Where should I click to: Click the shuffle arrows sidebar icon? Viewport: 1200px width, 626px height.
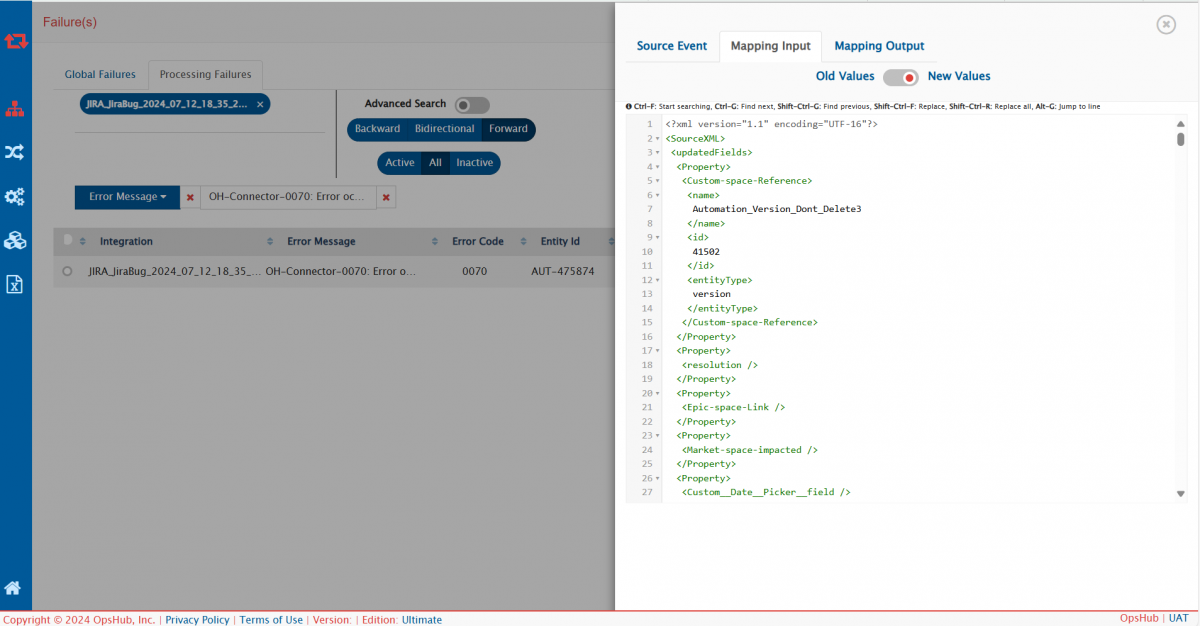click(15, 152)
